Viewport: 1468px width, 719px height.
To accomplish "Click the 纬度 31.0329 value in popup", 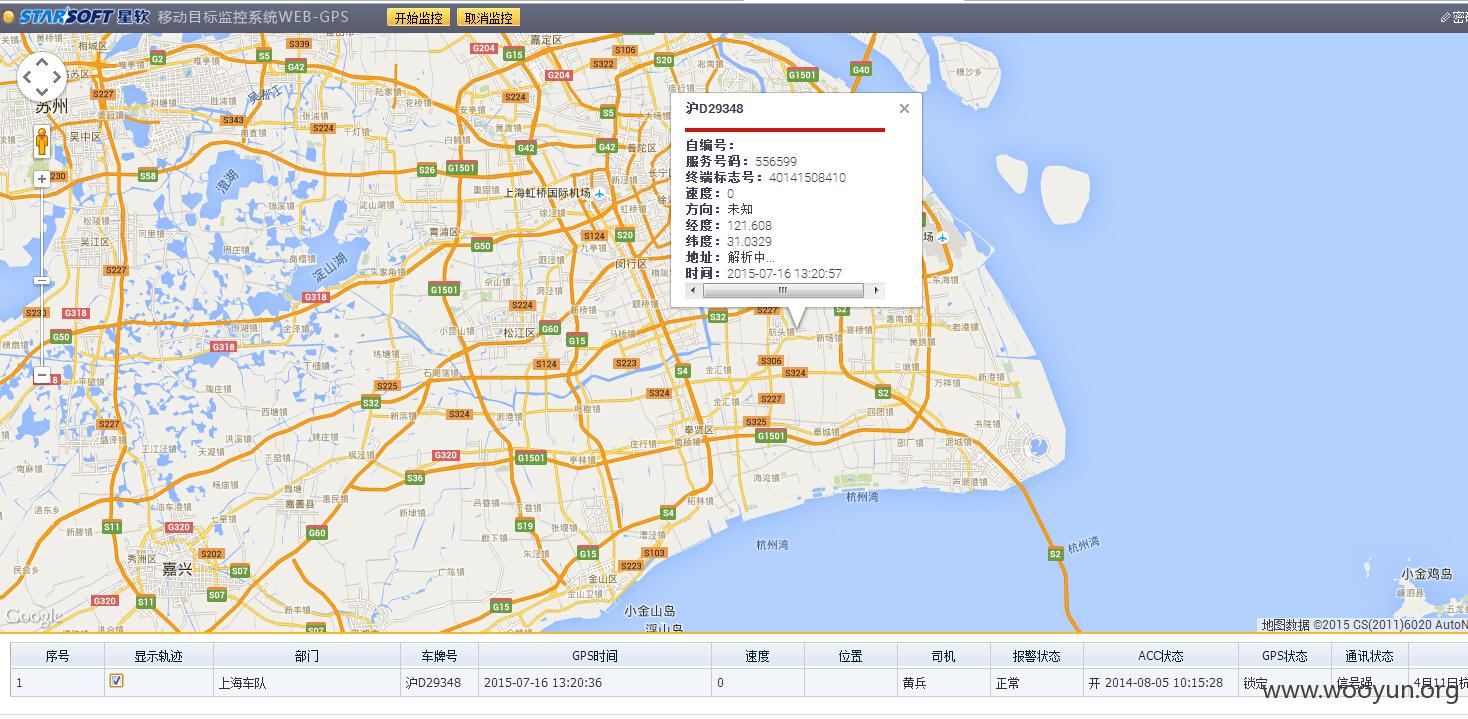I will click(x=750, y=241).
